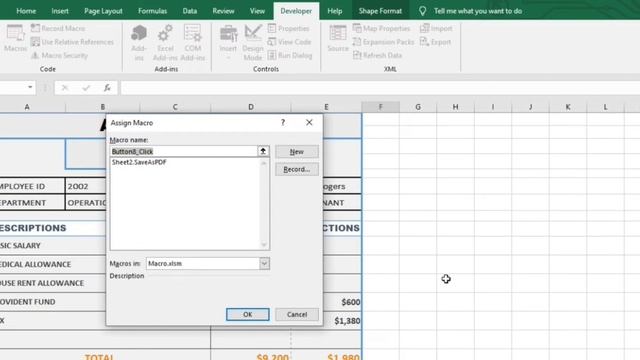Open Excel Add-ins
Image resolution: width=640 pixels, height=360 pixels.
pos(165,42)
